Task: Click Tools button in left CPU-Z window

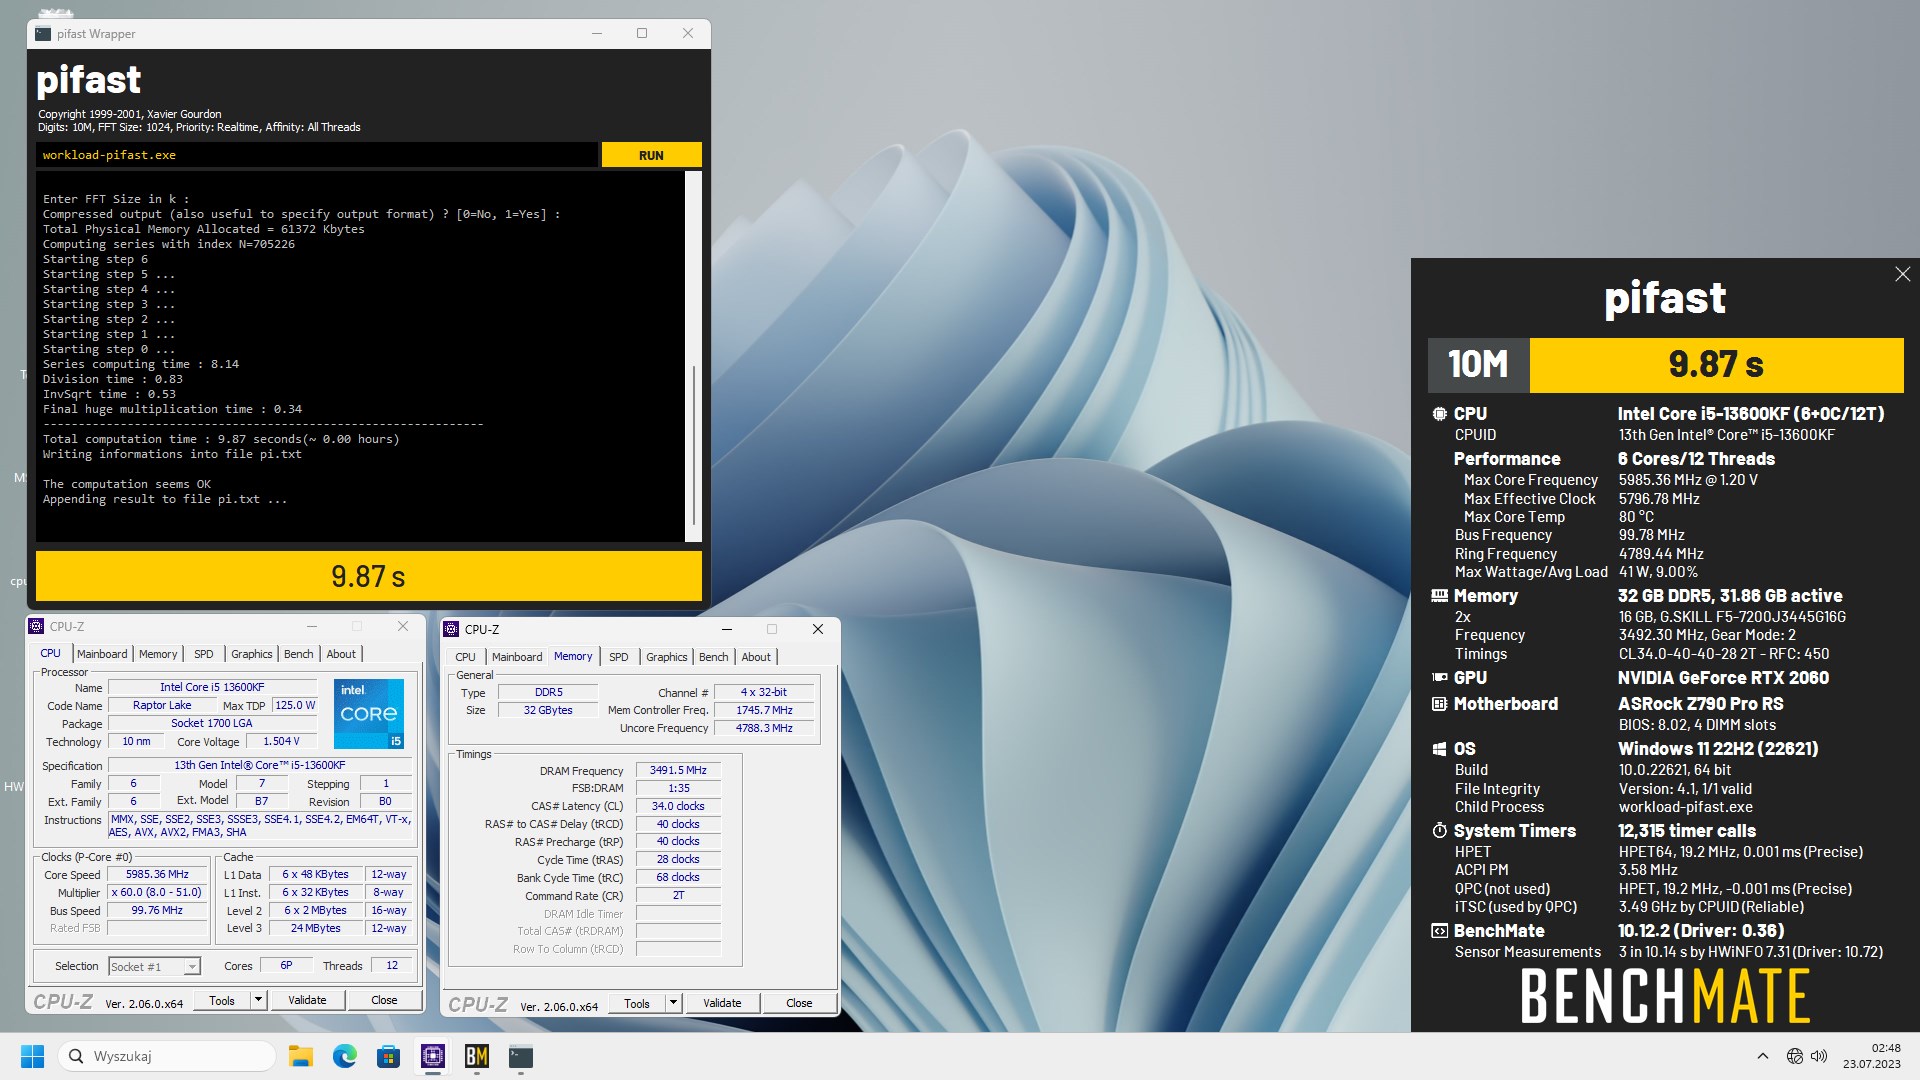Action: 222,1000
